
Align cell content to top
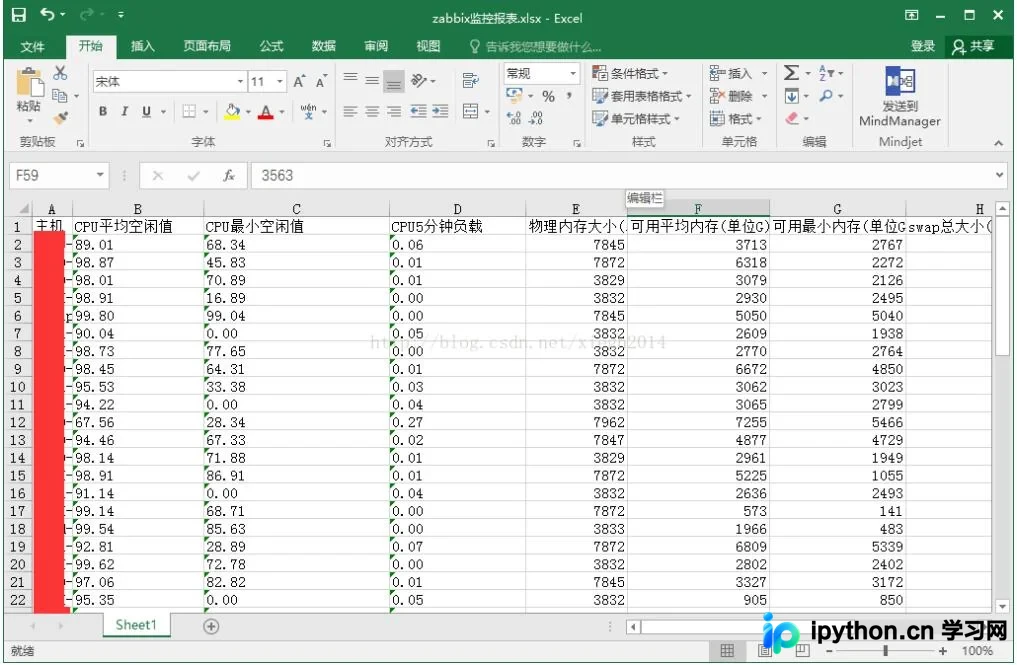pos(350,79)
